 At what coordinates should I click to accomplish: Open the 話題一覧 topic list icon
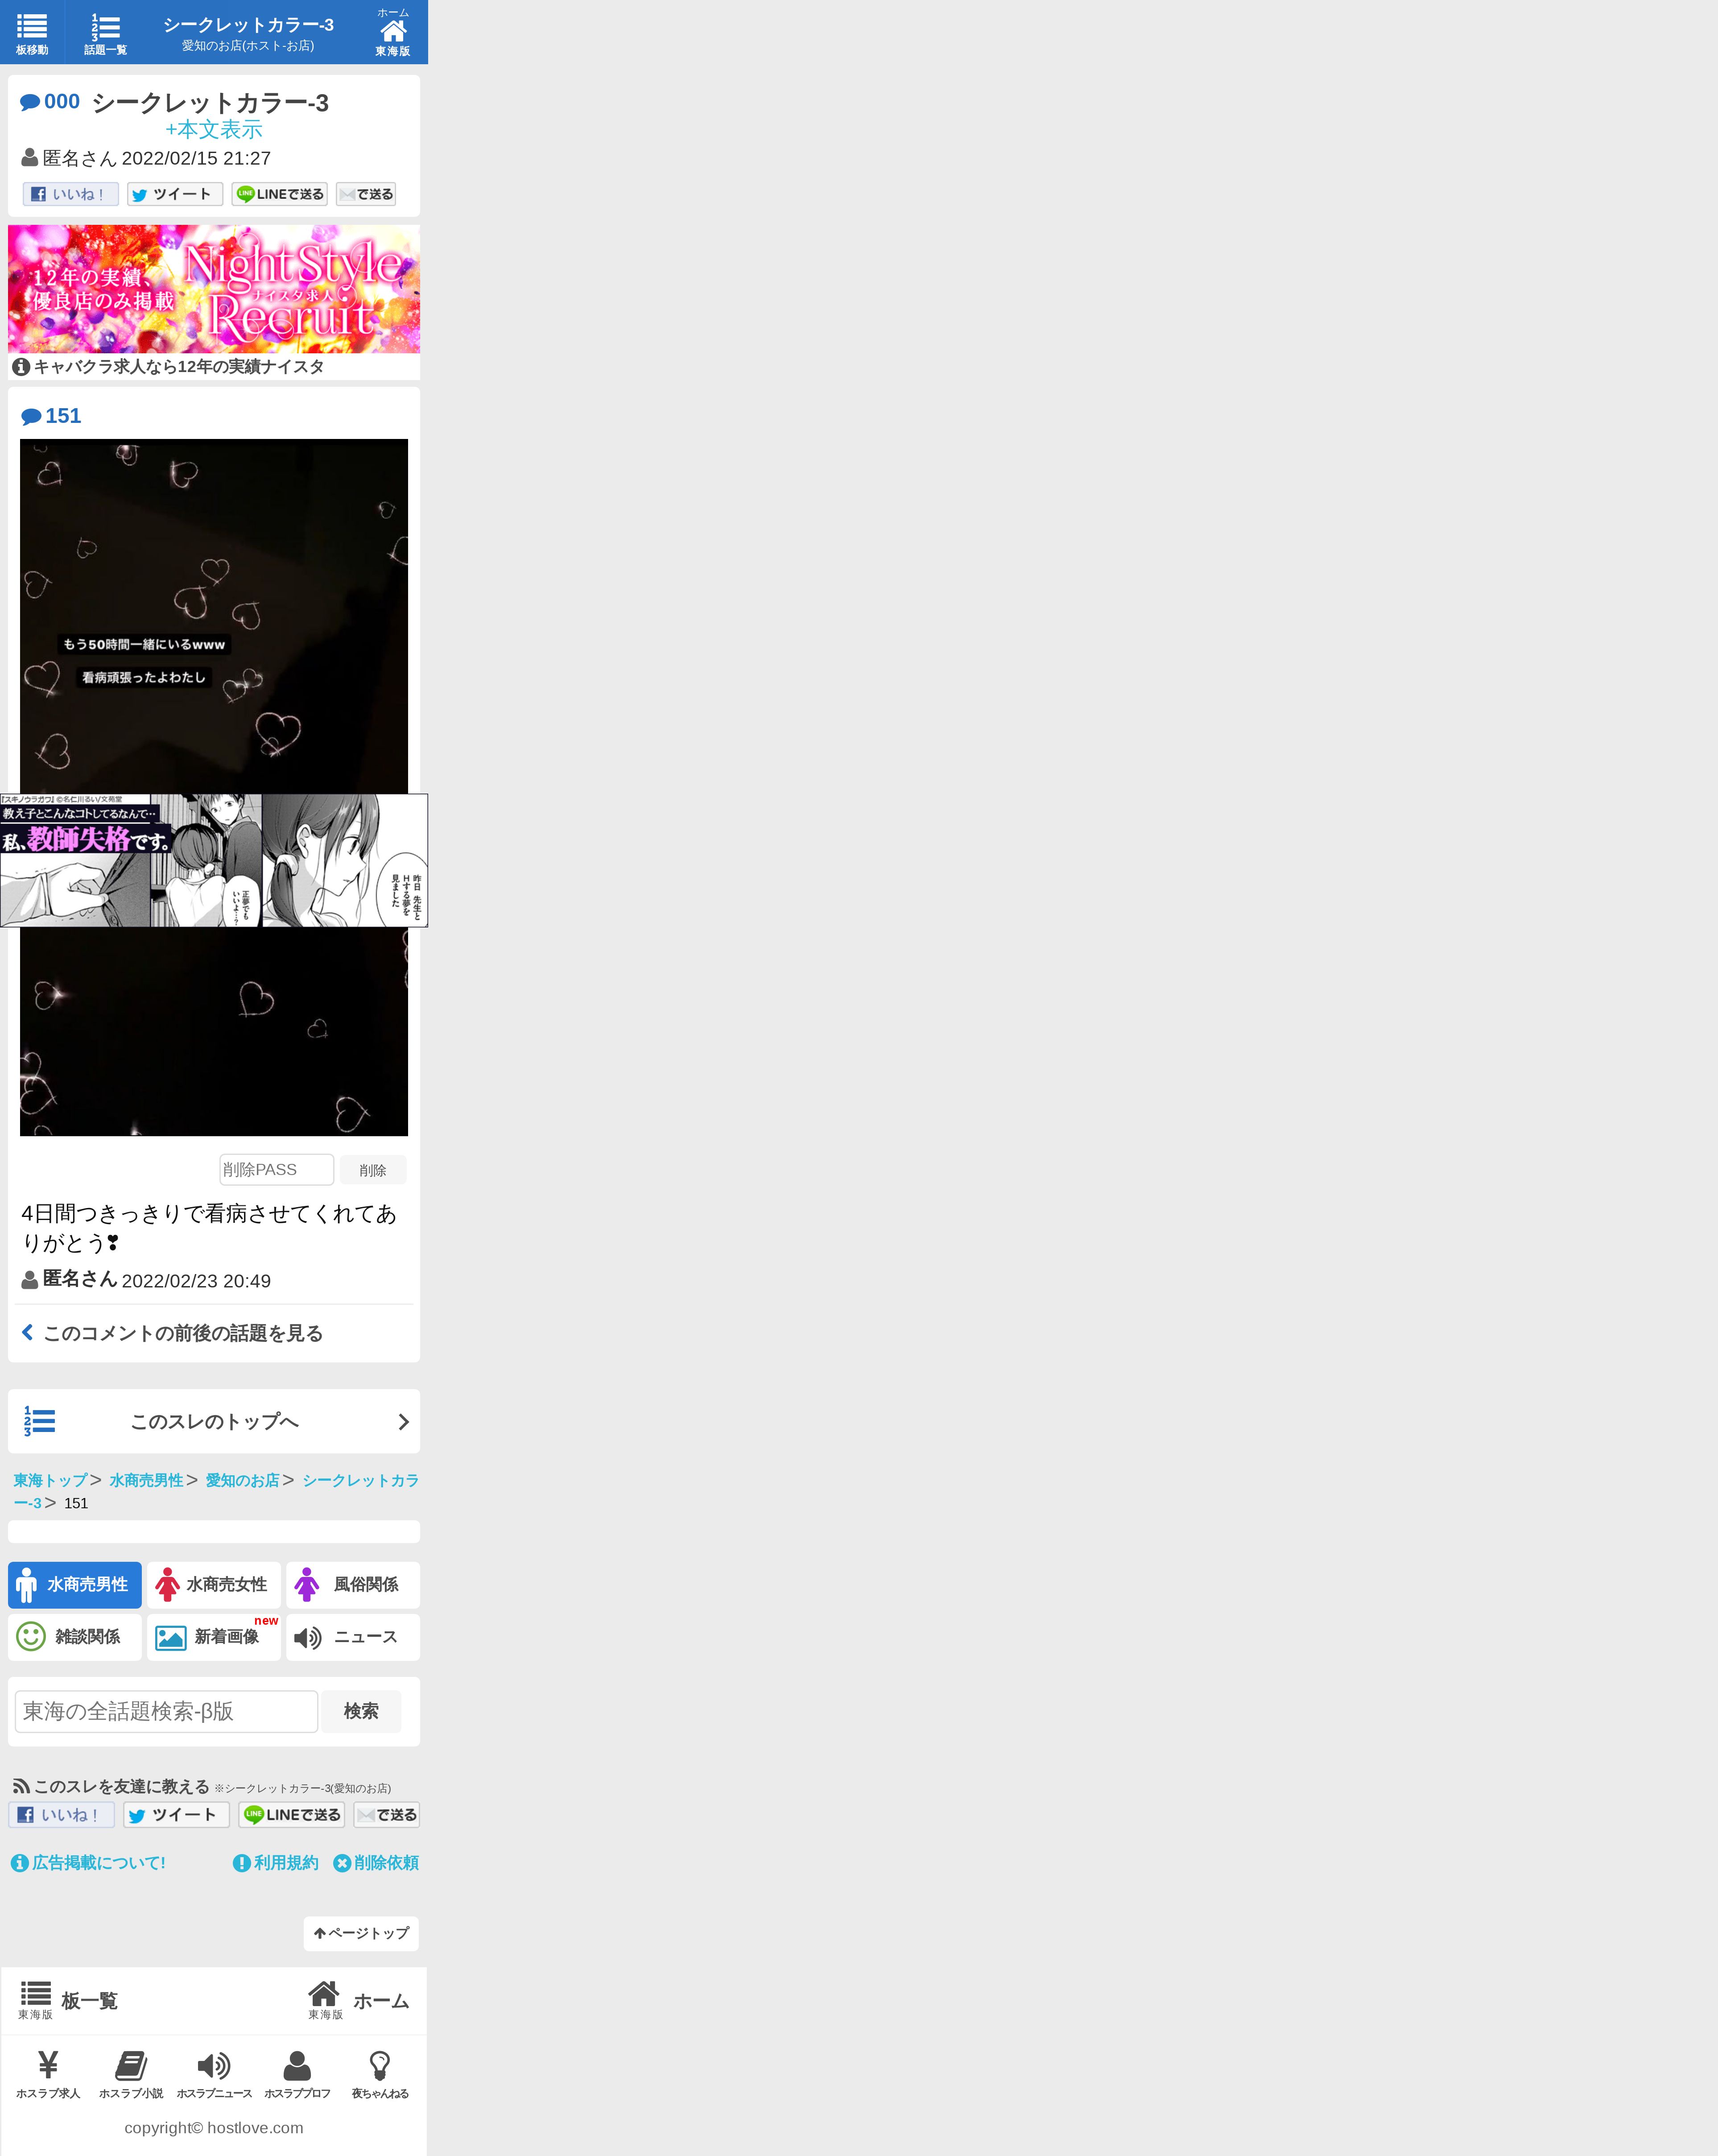[x=105, y=32]
